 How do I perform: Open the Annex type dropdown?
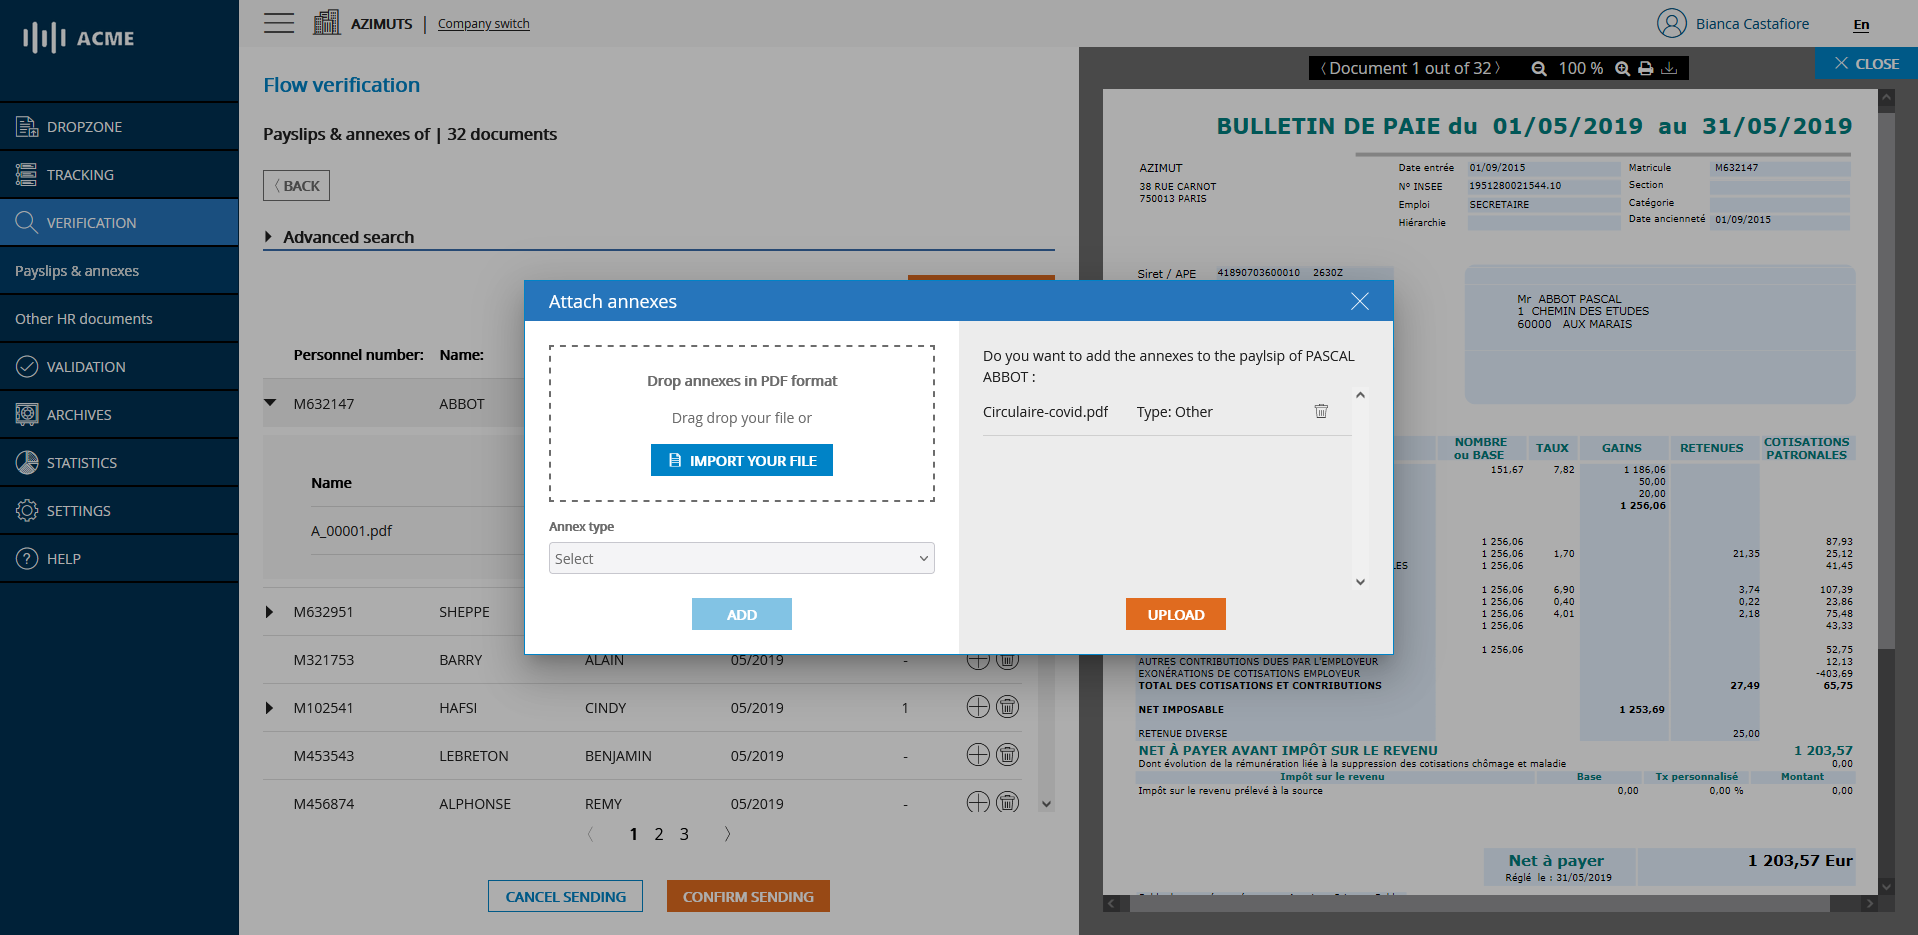(741, 558)
